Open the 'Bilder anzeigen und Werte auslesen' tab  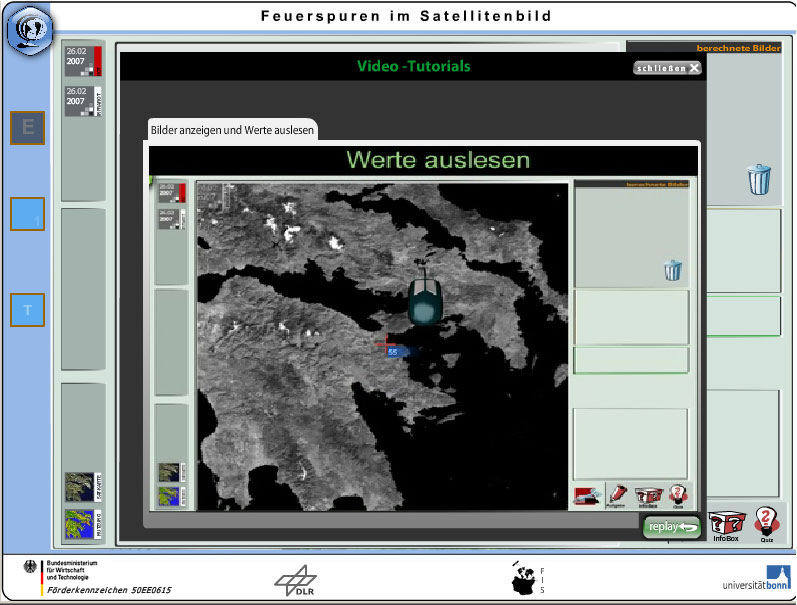232,130
